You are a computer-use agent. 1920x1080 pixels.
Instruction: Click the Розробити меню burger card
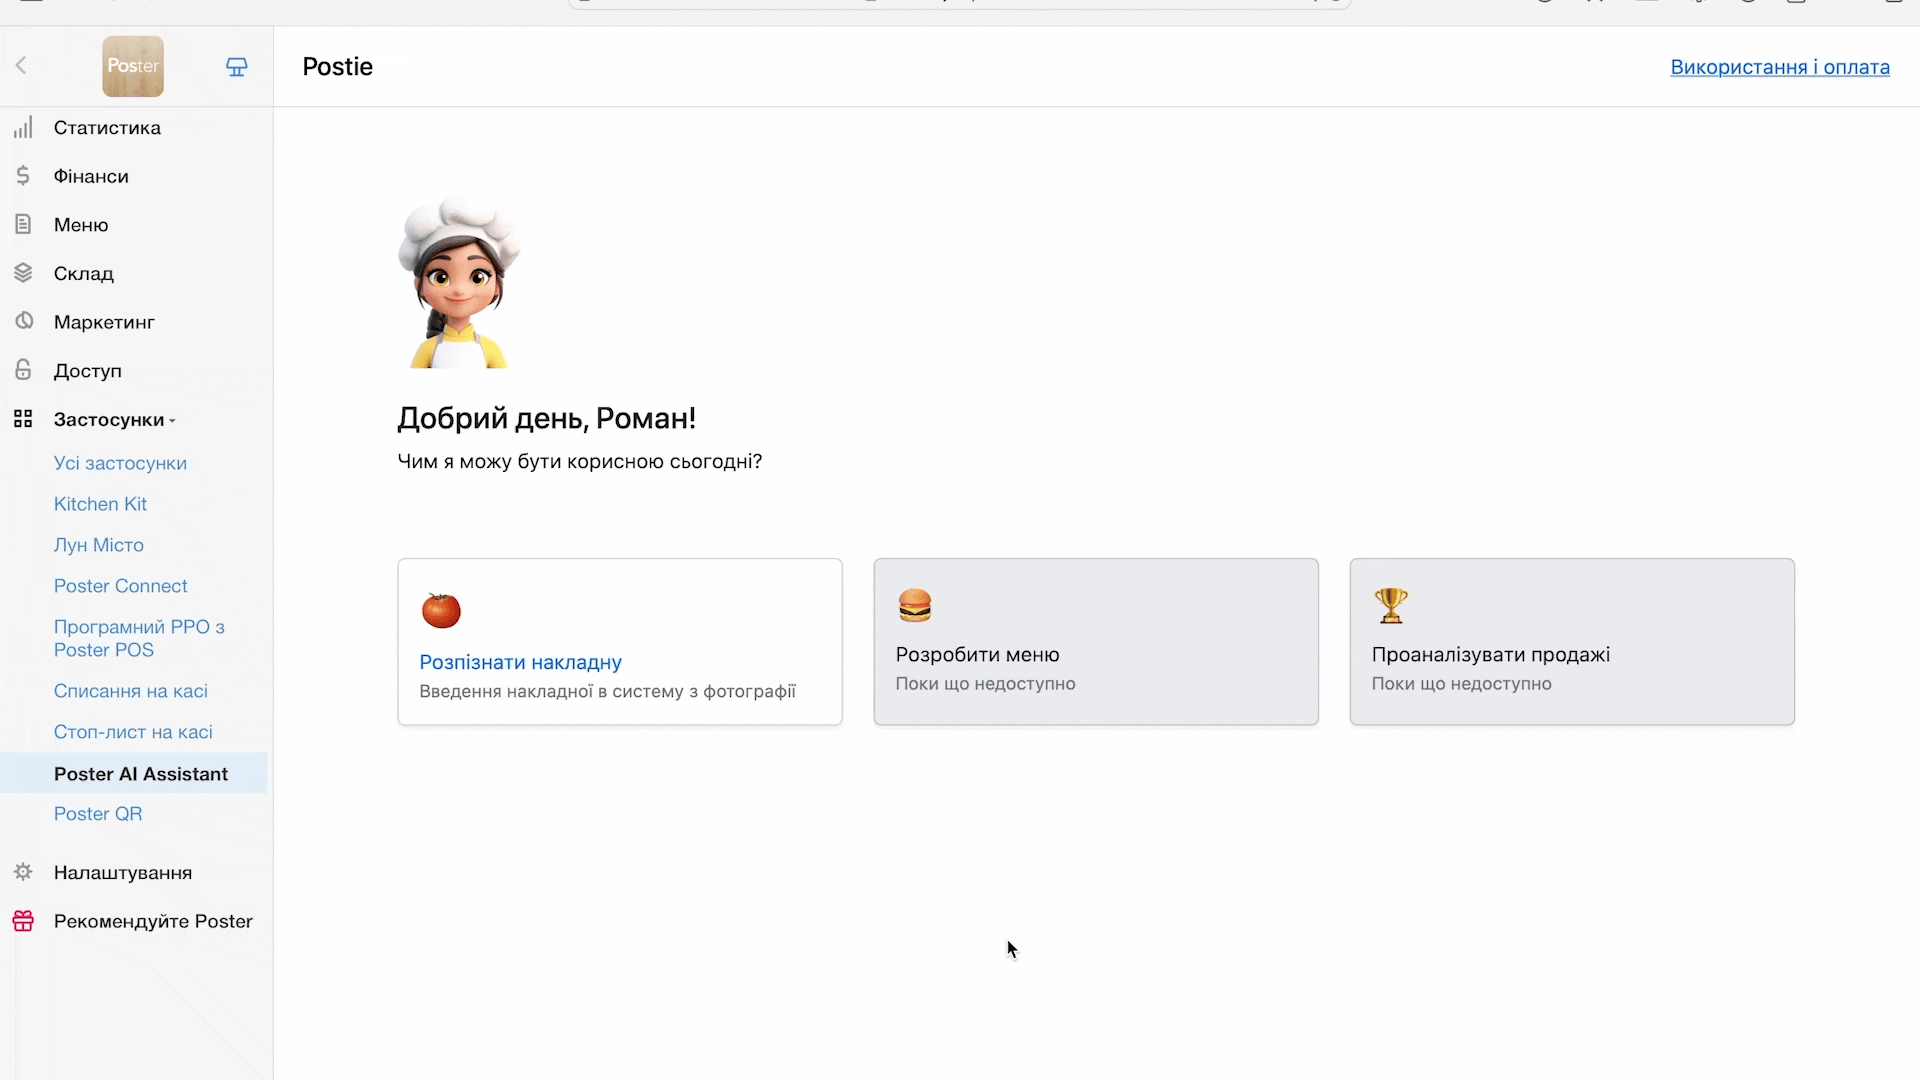pos(1095,642)
